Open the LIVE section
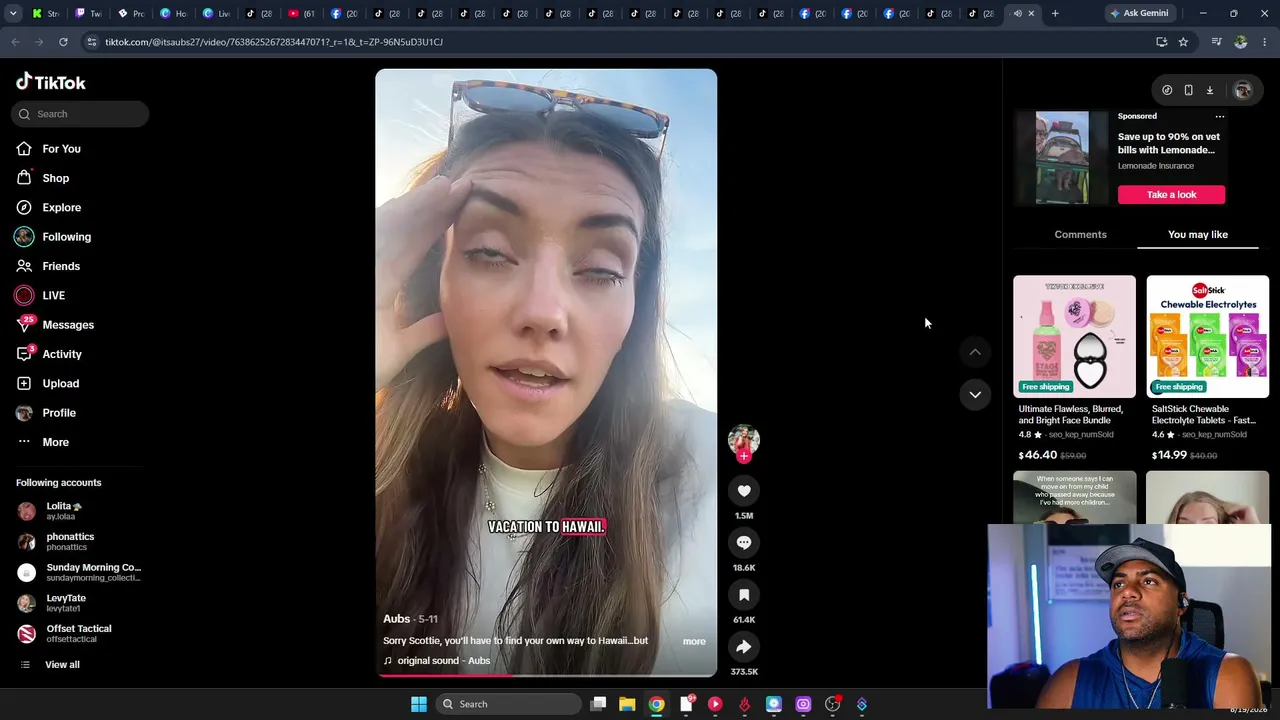The image size is (1280, 720). pos(42,296)
